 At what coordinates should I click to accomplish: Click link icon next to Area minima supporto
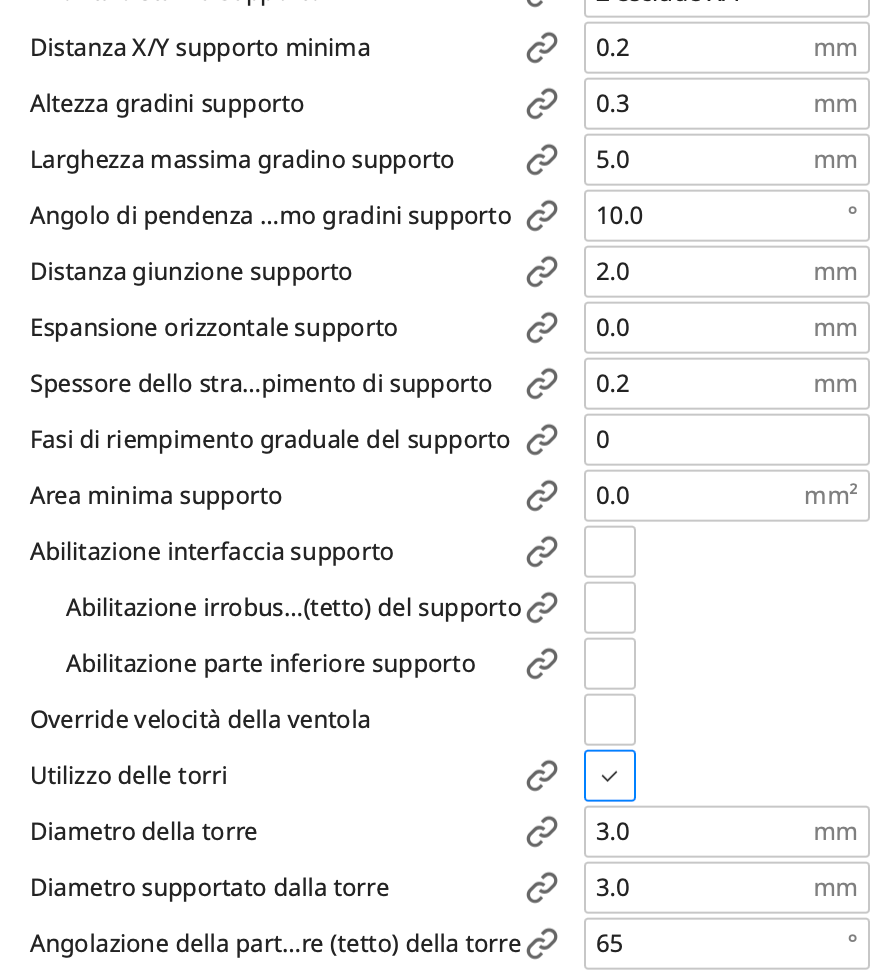click(542, 496)
